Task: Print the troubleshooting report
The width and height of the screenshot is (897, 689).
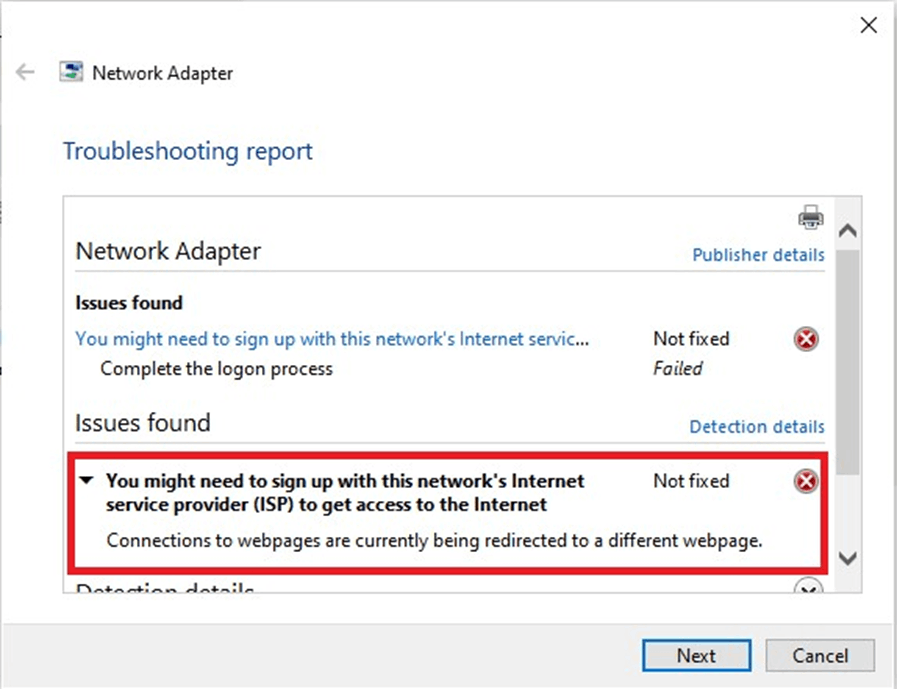Action: point(810,217)
